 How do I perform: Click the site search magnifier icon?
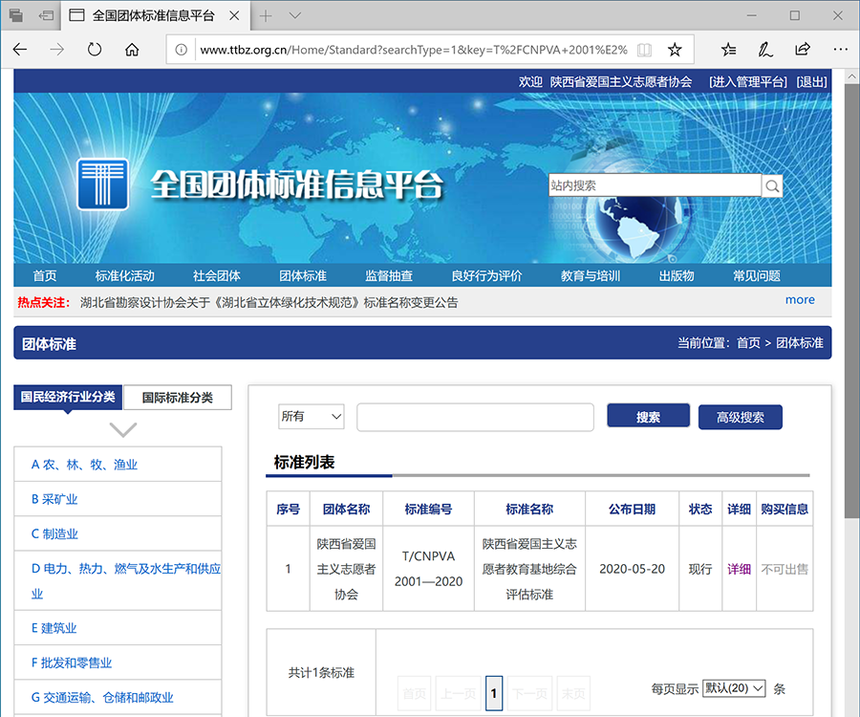772,186
